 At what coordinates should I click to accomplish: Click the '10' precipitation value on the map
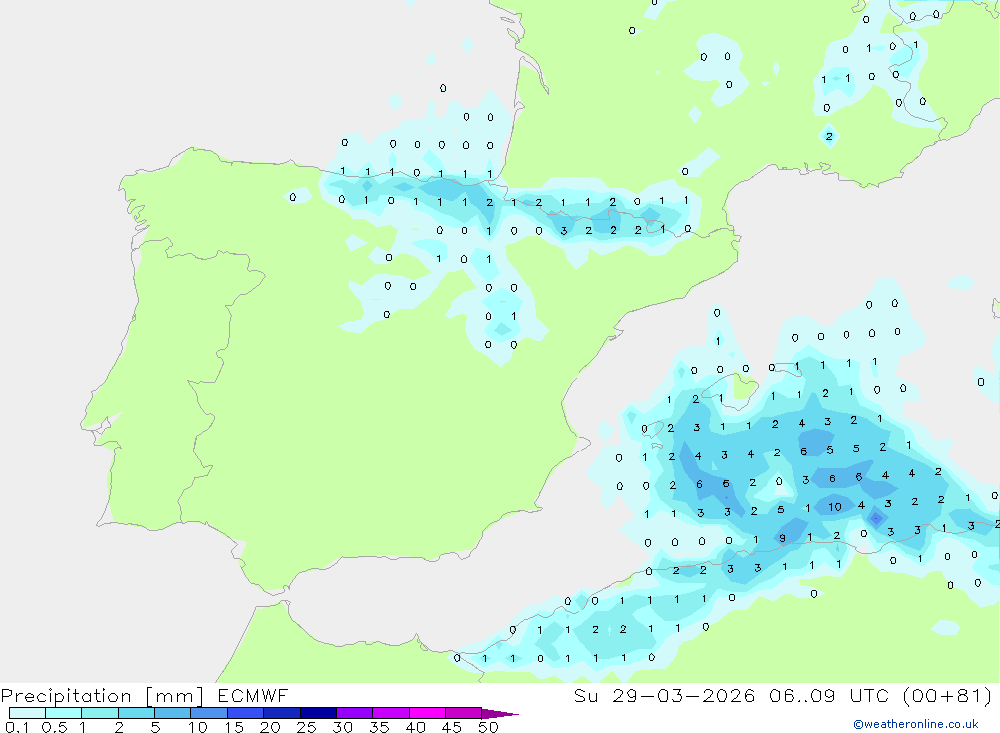(835, 507)
